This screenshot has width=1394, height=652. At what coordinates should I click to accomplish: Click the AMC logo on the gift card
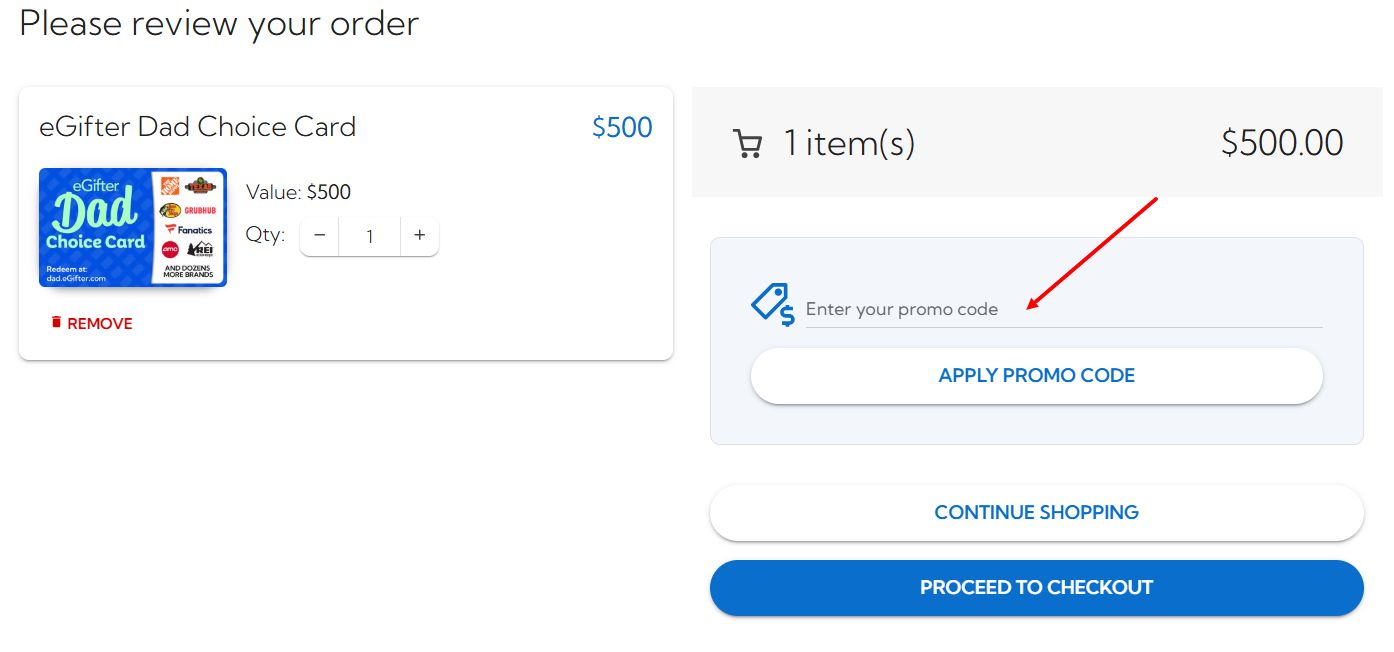pyautogui.click(x=170, y=249)
